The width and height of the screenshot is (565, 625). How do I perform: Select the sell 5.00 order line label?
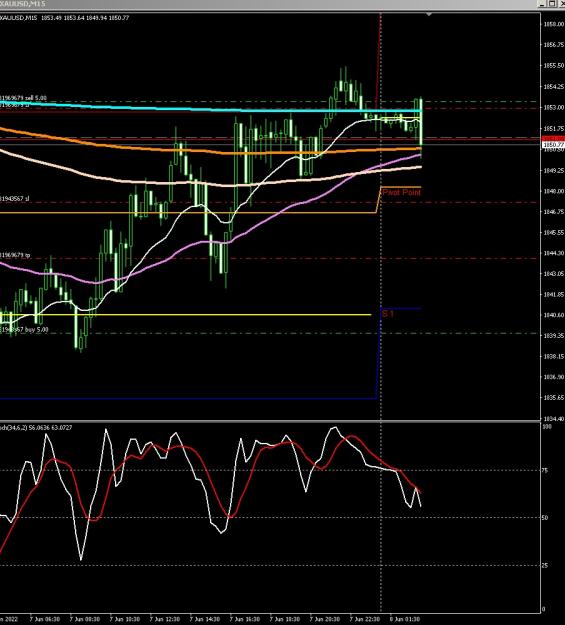pyautogui.click(x=23, y=98)
